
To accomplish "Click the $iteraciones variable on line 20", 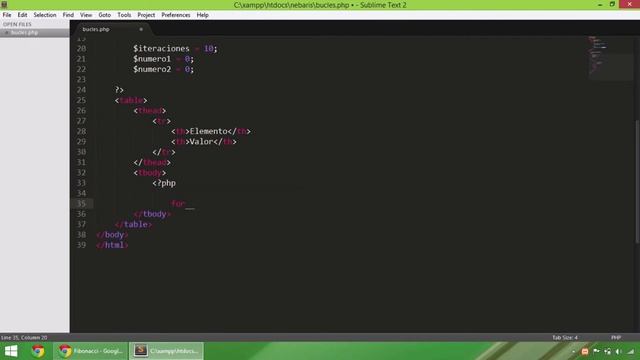I will [x=161, y=49].
